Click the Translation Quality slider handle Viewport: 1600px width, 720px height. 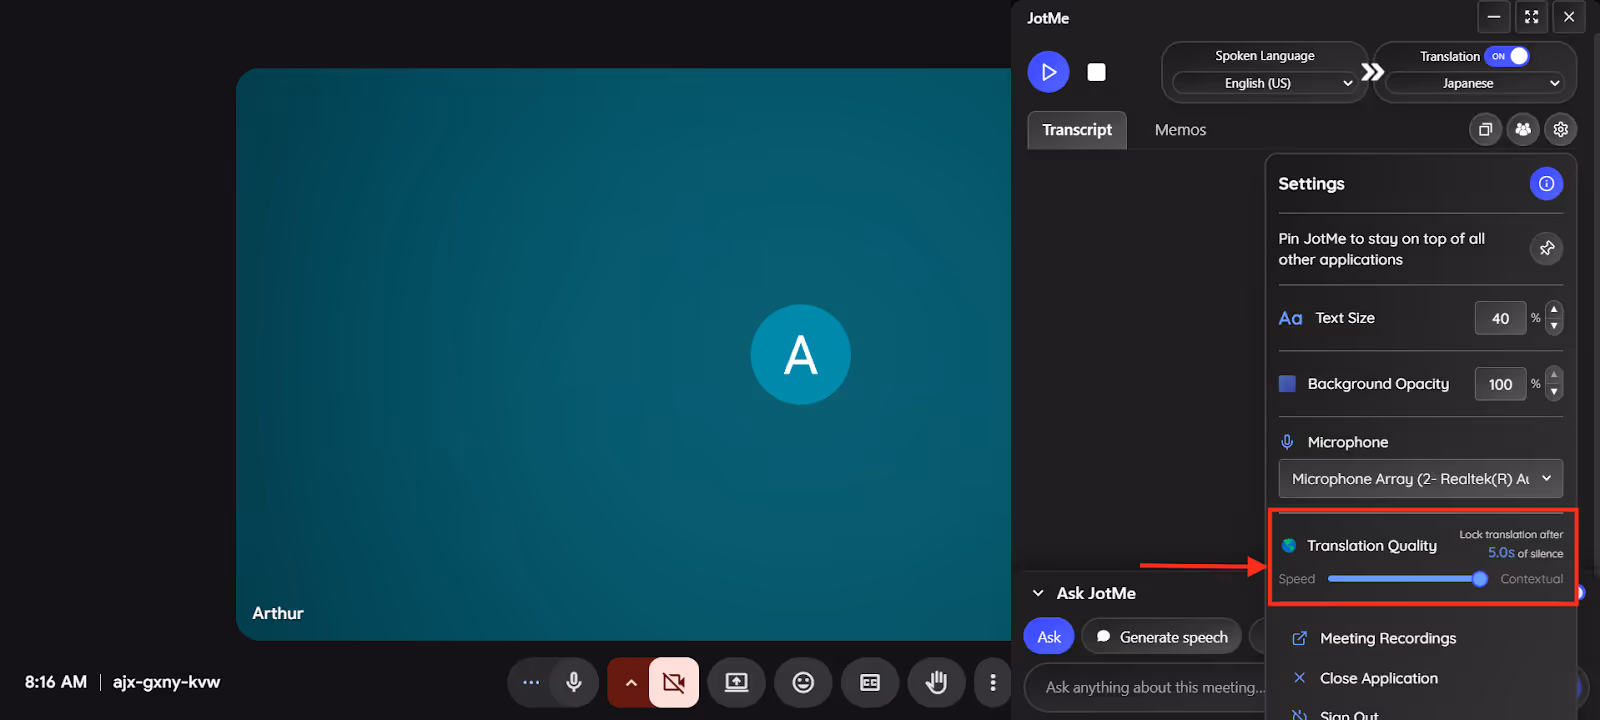pos(1480,579)
